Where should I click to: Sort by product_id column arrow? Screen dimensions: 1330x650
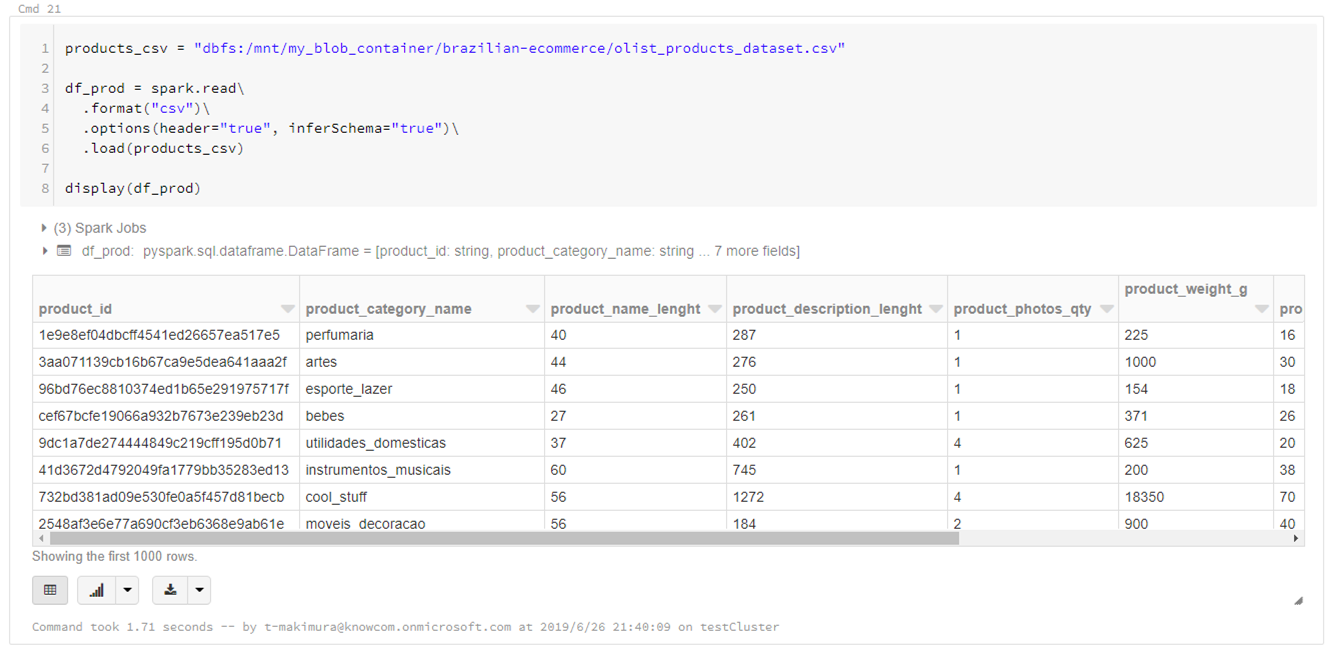click(x=288, y=309)
